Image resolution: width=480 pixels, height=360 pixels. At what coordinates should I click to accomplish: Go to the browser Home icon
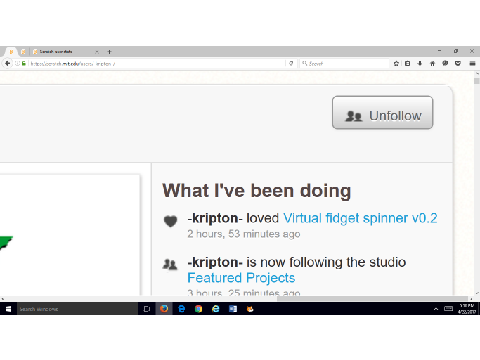coord(432,63)
